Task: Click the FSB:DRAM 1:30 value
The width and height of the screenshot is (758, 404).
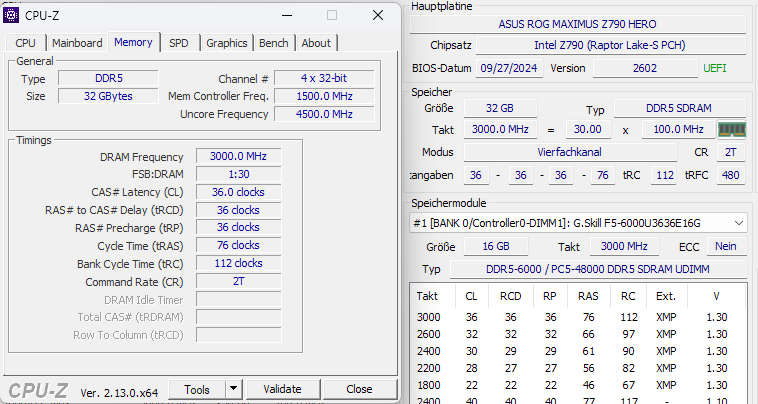Action: 238,174
